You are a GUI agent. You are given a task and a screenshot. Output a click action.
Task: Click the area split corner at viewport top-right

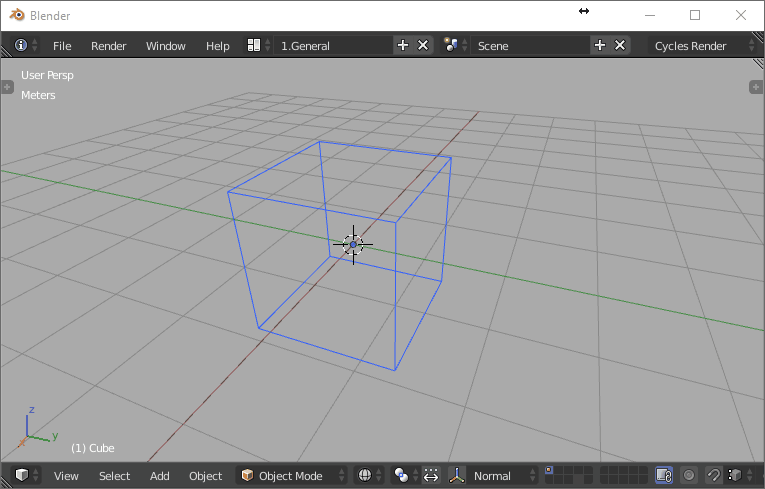click(x=758, y=63)
